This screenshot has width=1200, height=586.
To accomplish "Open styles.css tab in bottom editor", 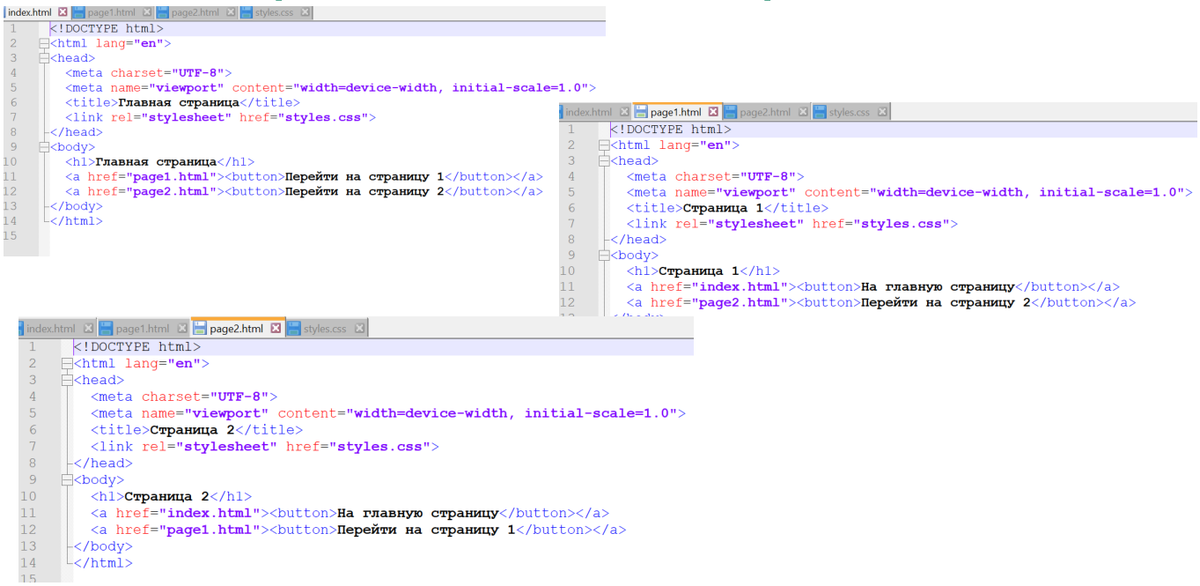I will 328,328.
